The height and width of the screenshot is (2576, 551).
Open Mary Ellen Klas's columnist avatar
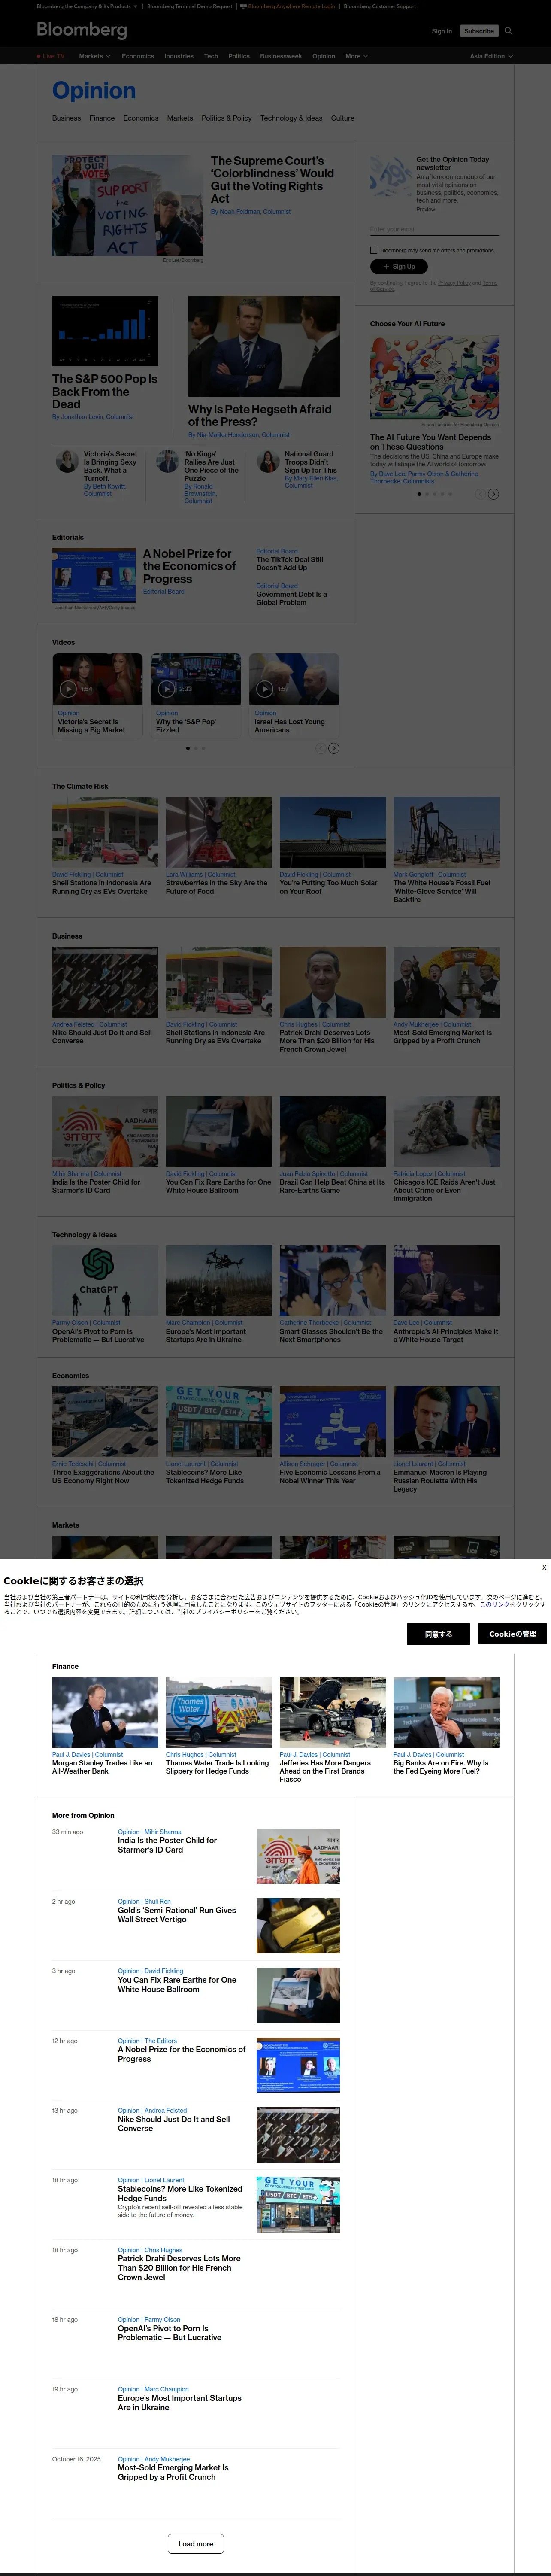coord(268,461)
